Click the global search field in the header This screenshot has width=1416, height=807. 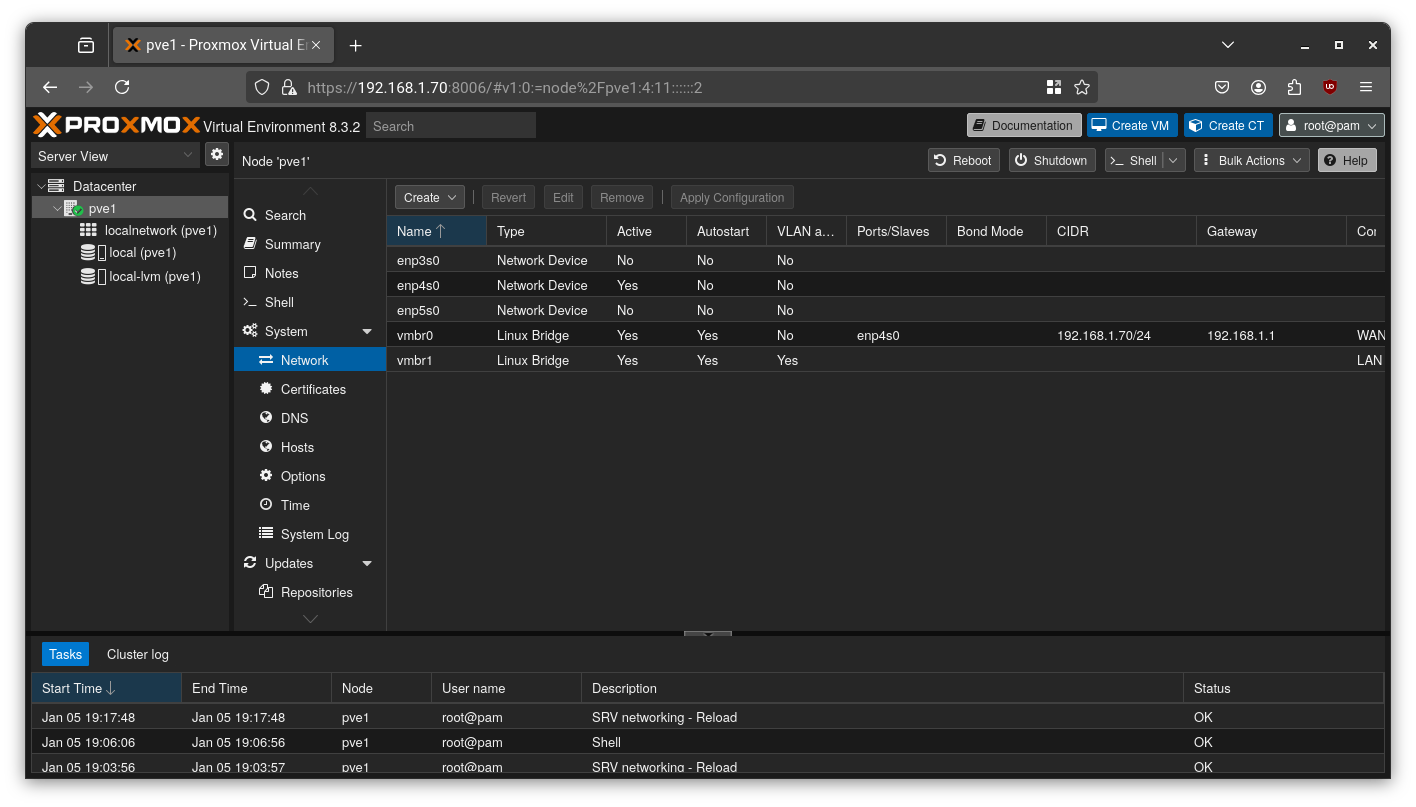coord(450,125)
